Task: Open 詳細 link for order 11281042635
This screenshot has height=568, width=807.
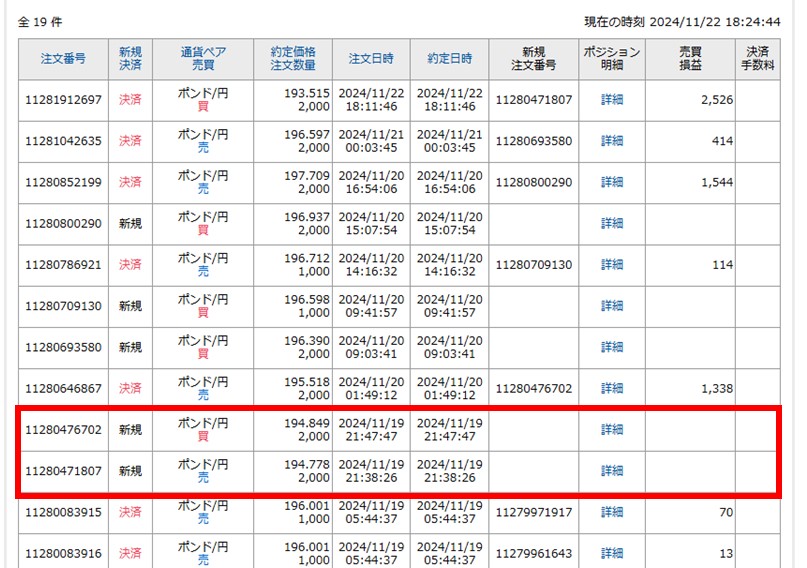Action: click(612, 141)
